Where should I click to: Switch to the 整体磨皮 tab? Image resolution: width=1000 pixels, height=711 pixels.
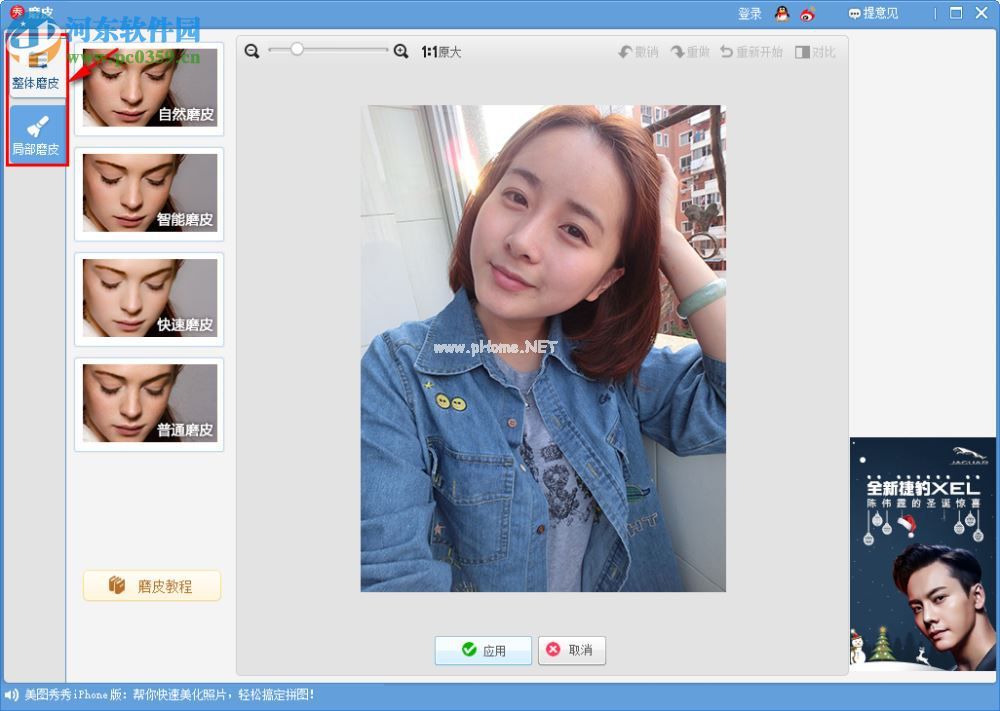36,72
